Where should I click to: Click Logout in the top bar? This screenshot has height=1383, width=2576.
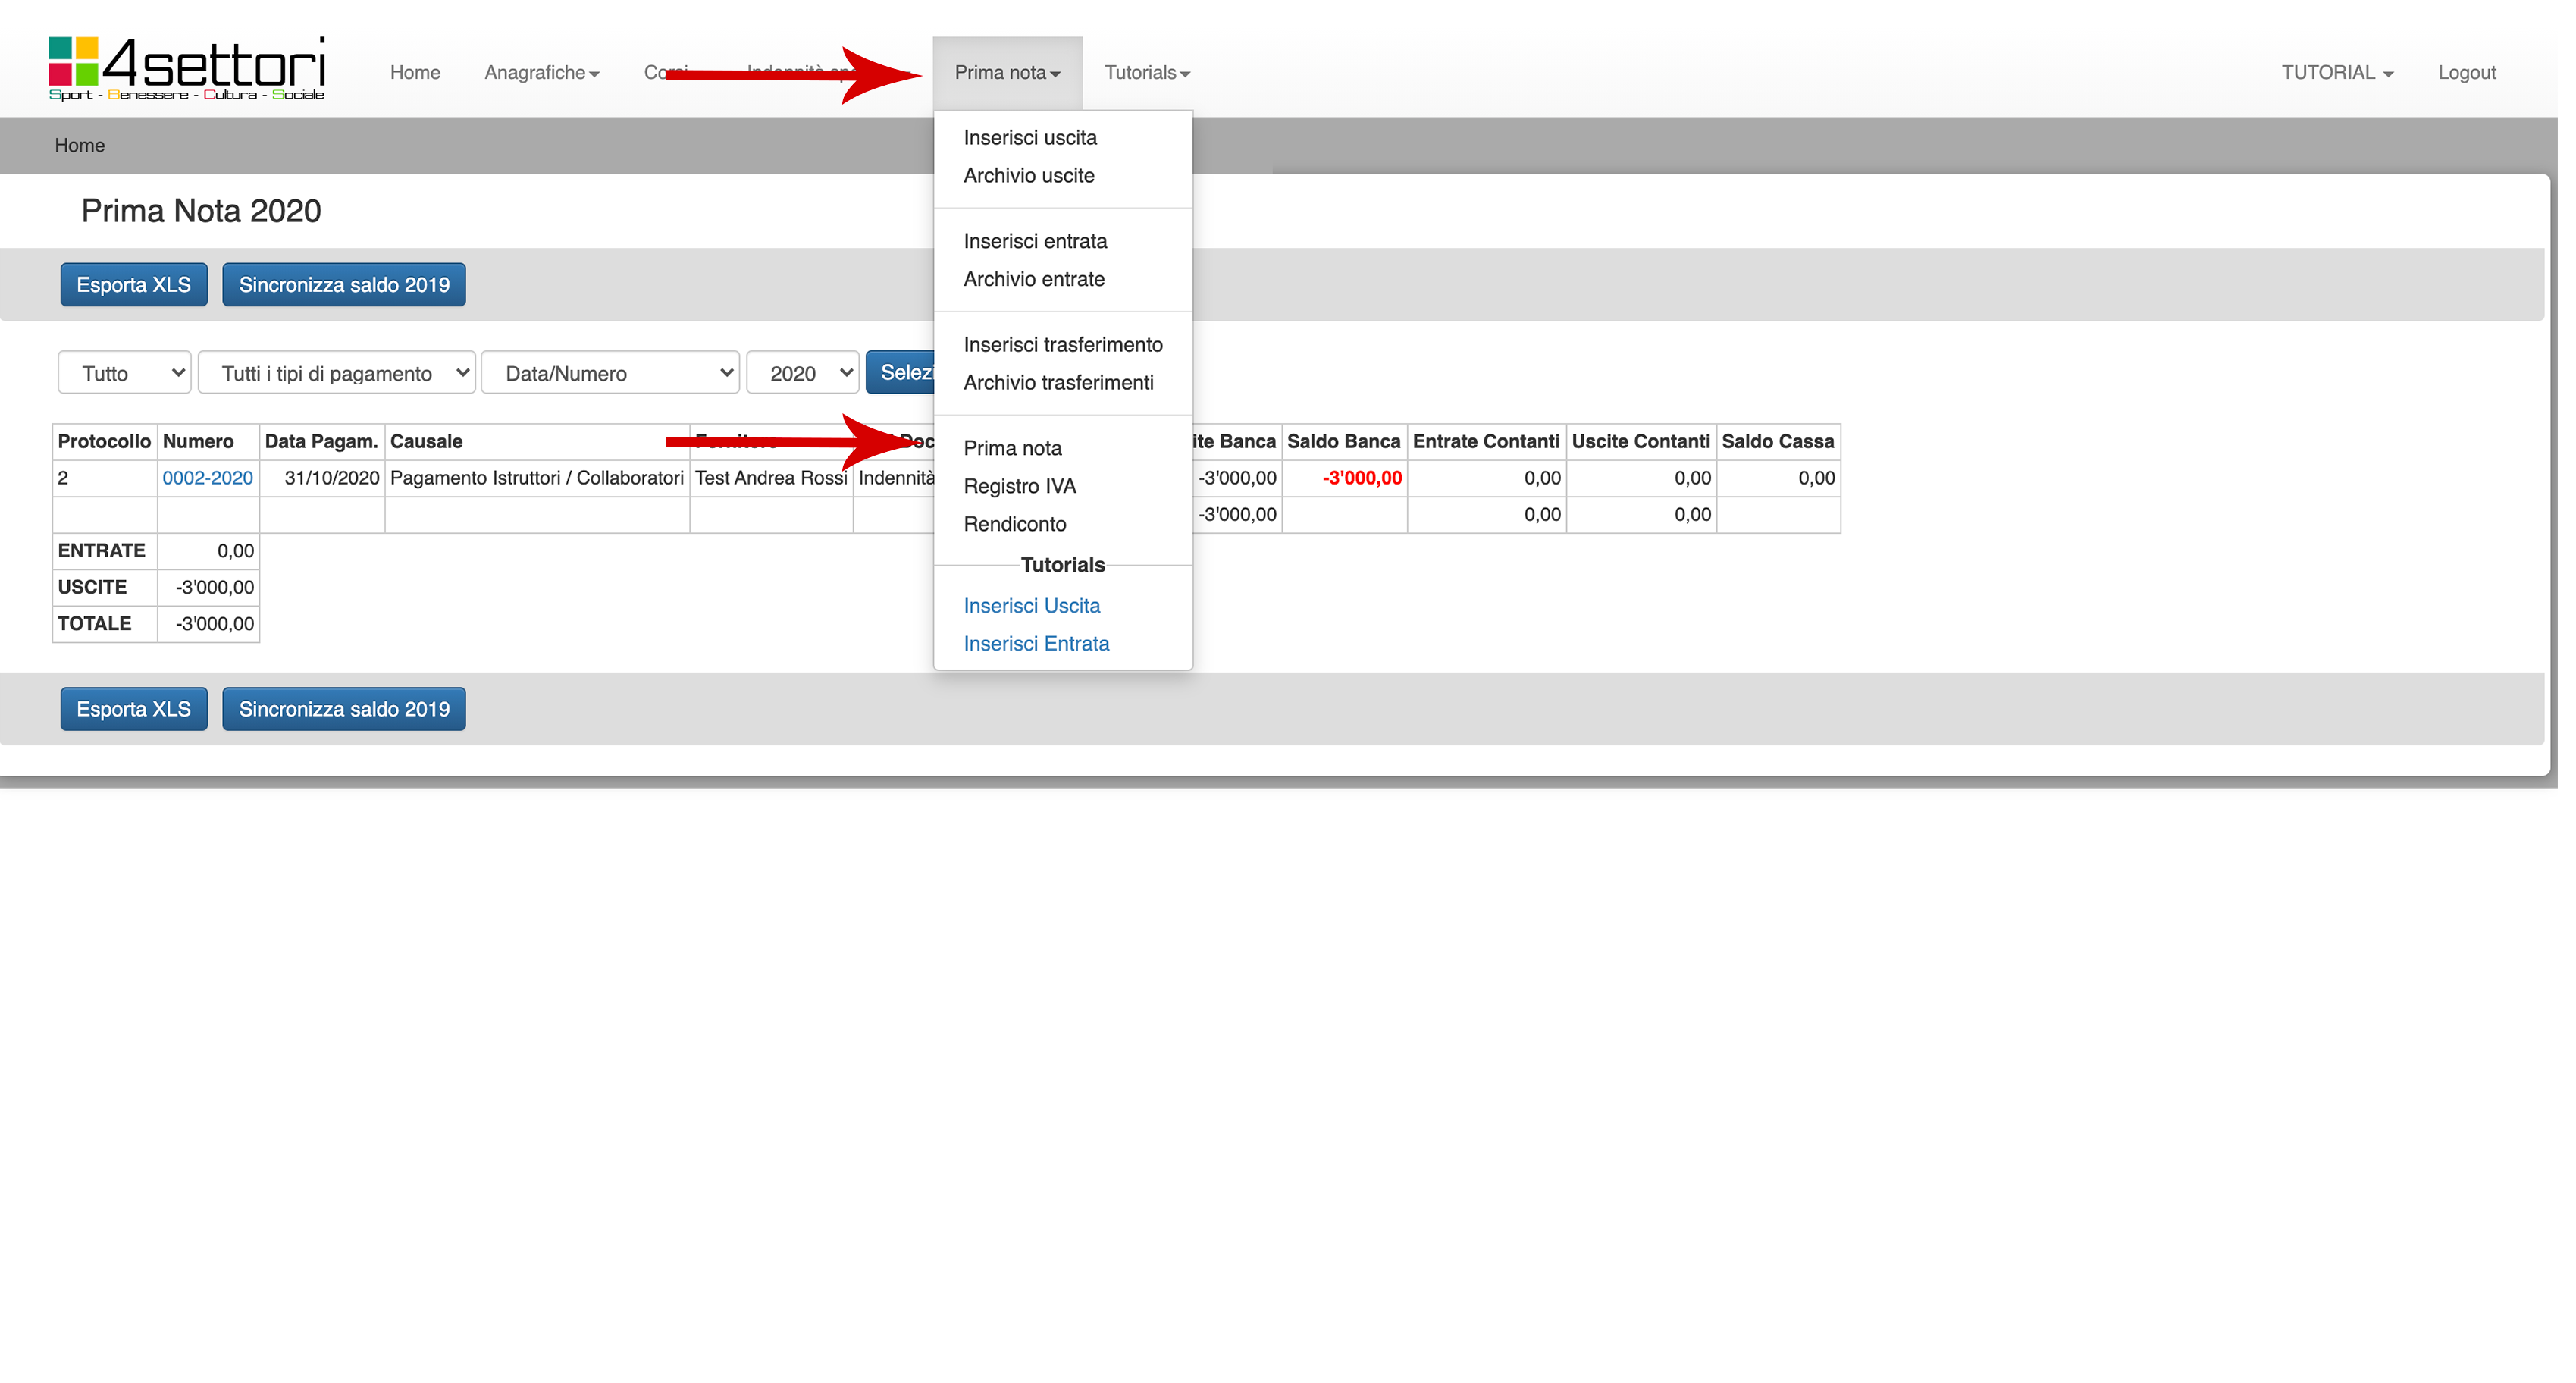(2466, 73)
